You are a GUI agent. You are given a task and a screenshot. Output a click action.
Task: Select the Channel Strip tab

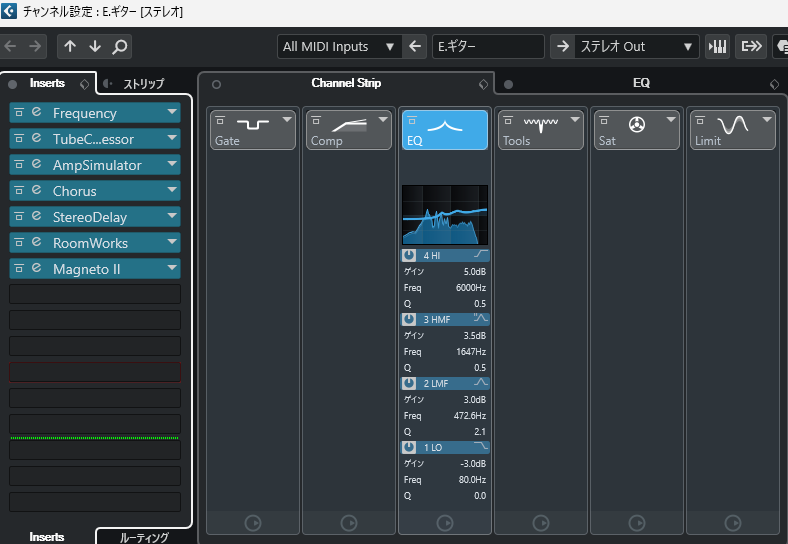[346, 83]
